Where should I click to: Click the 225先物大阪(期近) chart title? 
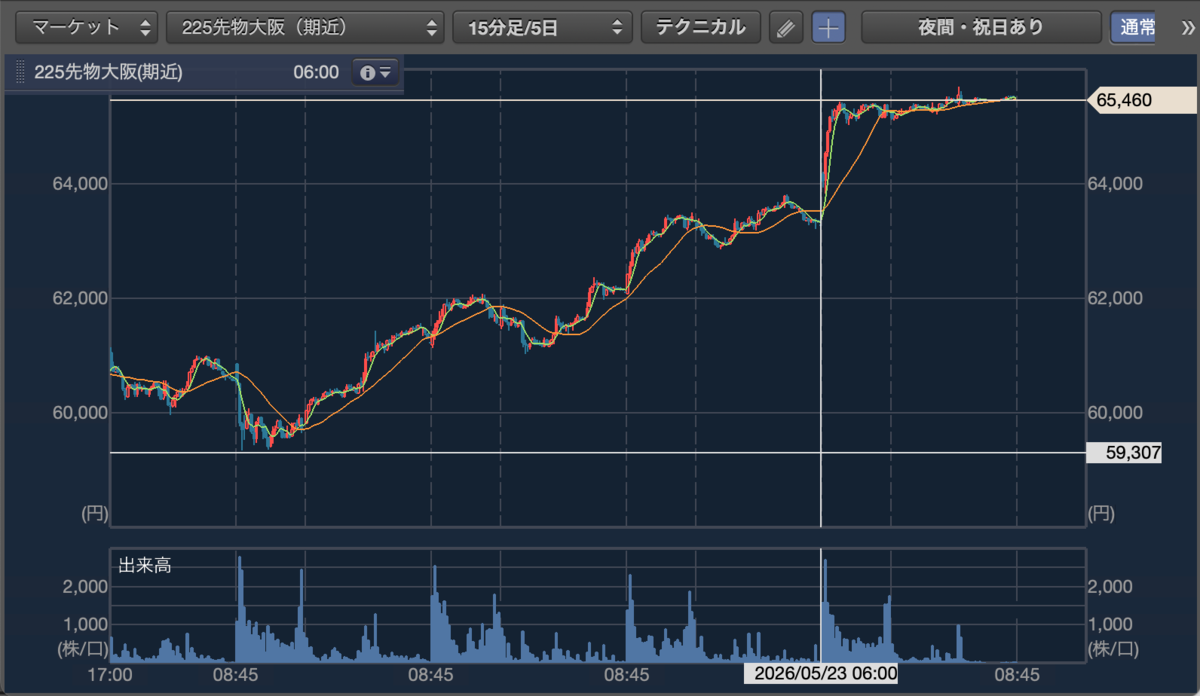pyautogui.click(x=108, y=73)
